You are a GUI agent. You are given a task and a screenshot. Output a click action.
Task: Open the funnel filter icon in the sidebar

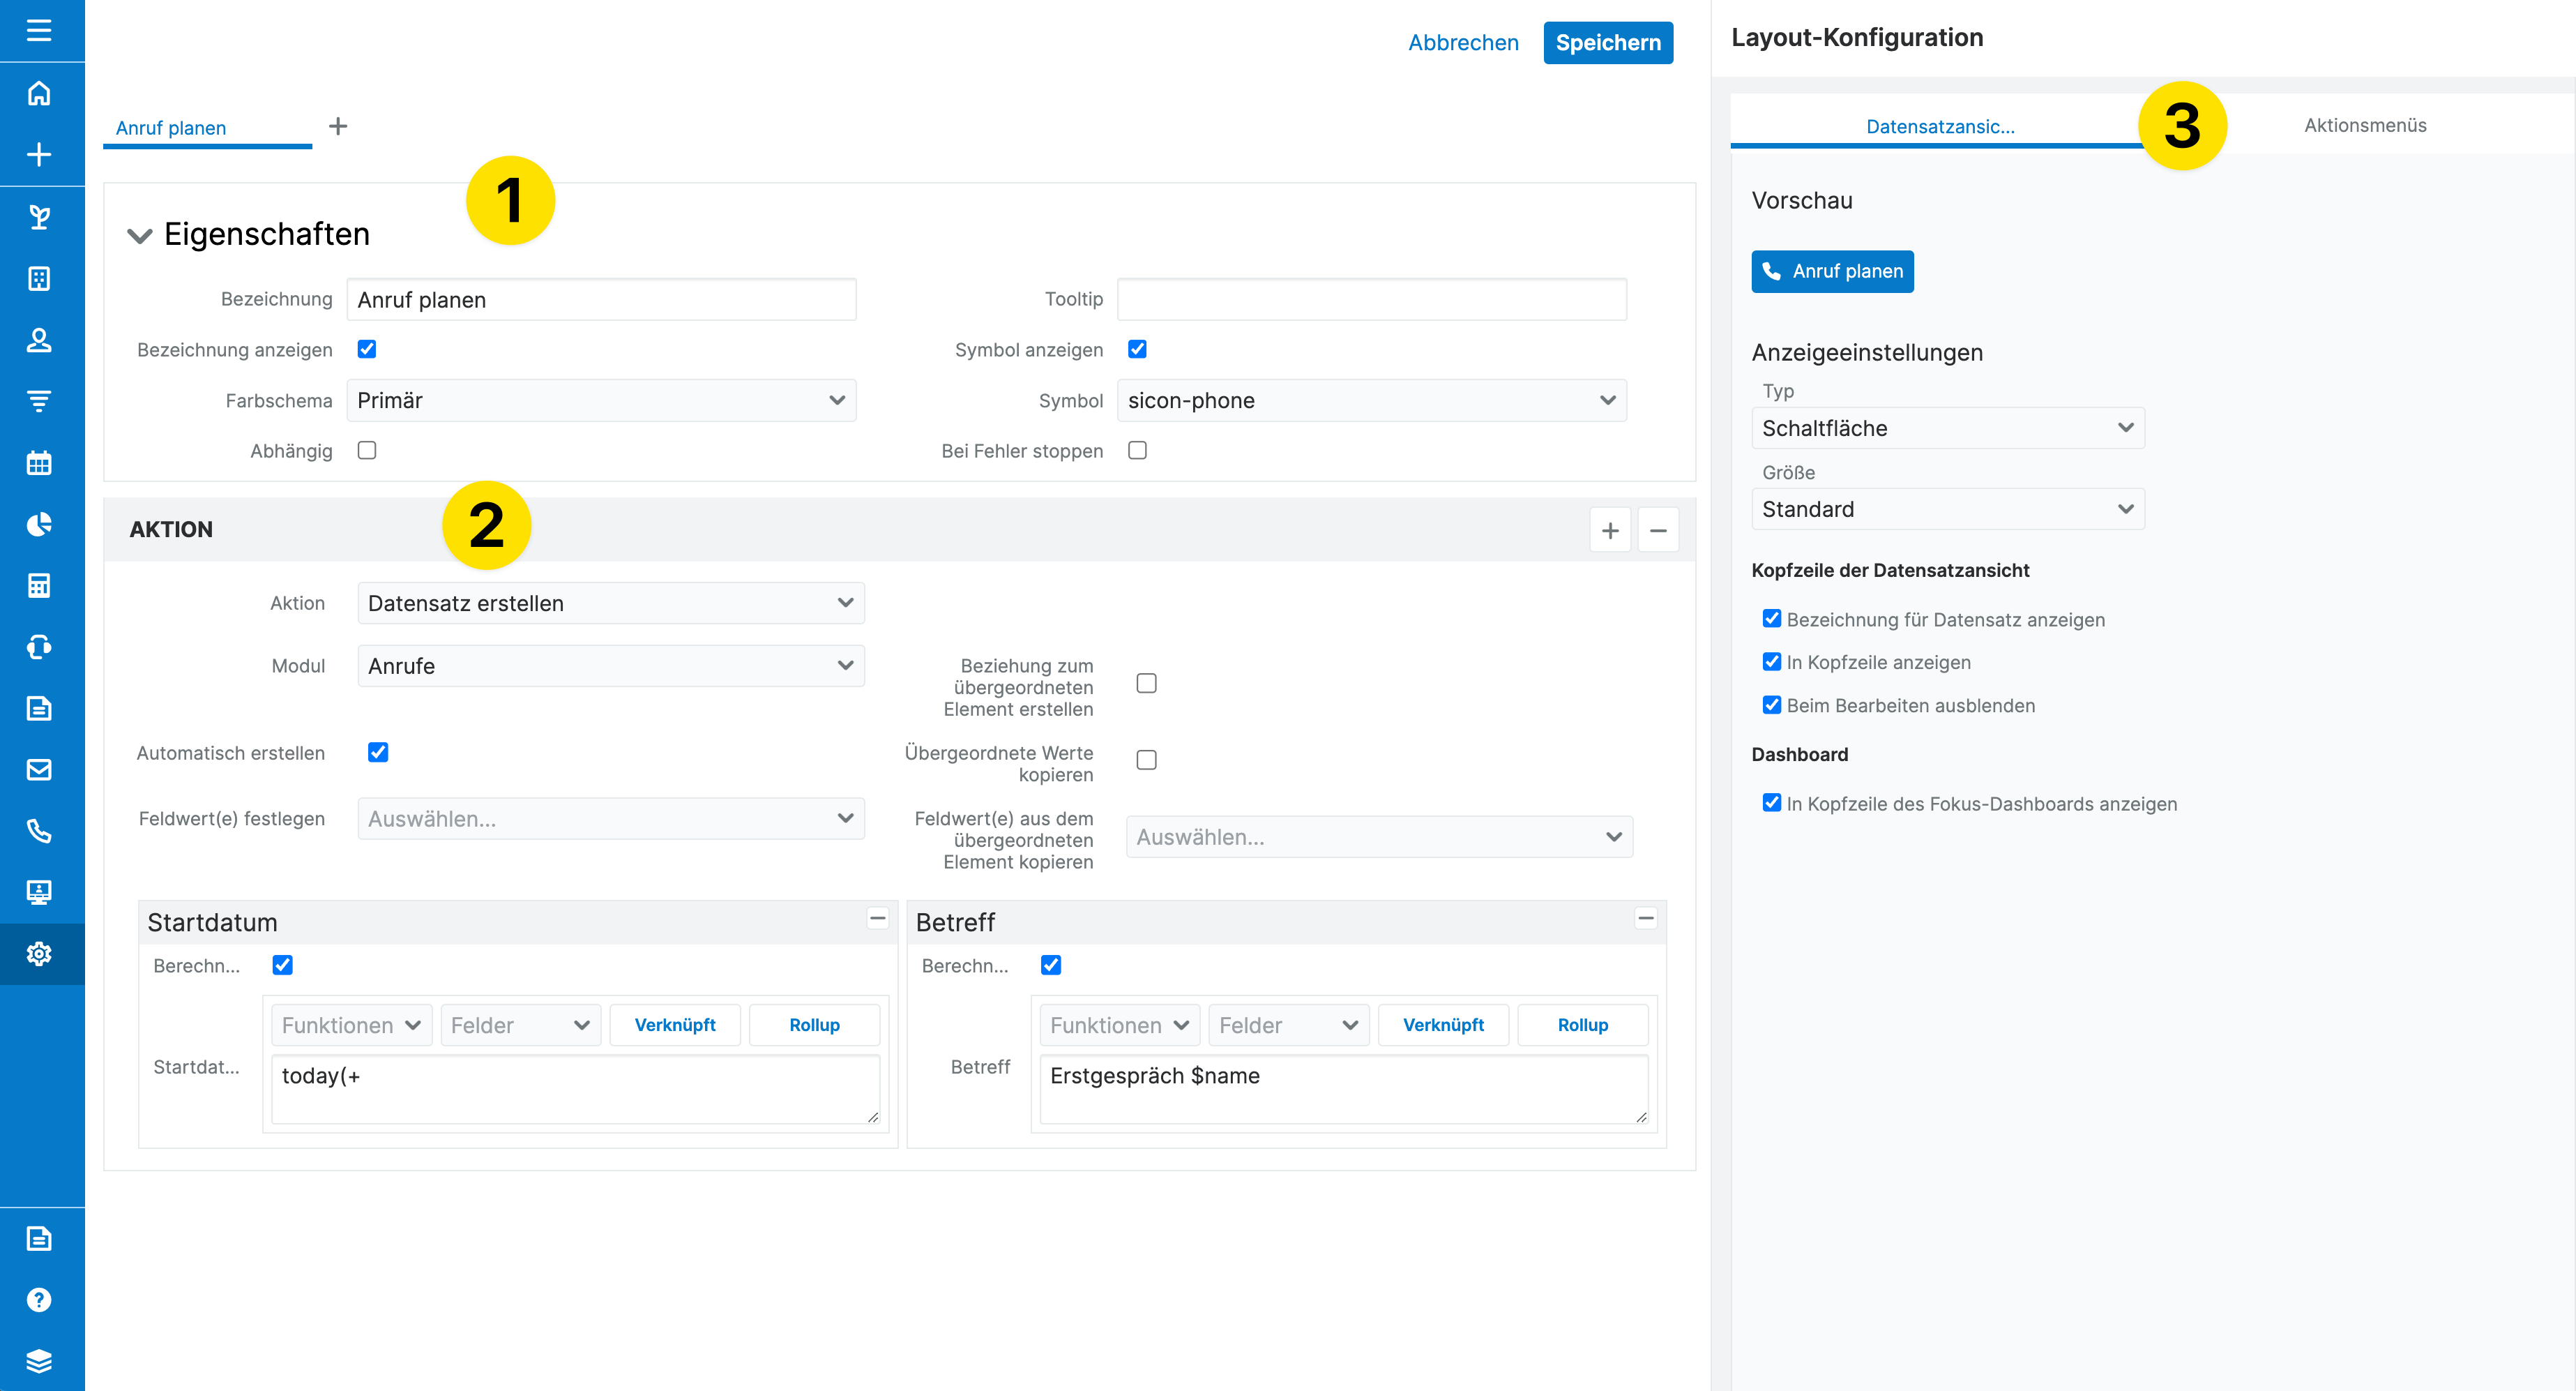(39, 401)
